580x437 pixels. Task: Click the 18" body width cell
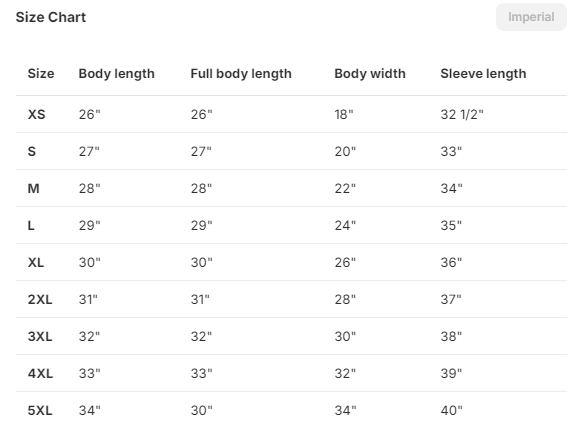point(344,114)
